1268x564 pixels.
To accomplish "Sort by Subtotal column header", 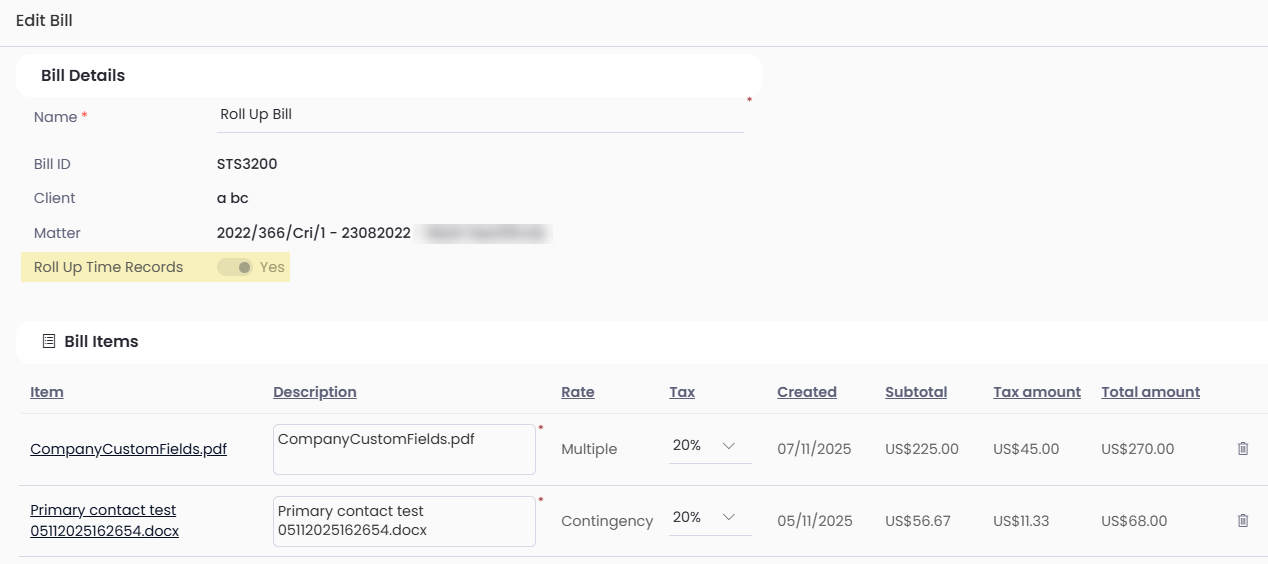I will click(x=916, y=392).
